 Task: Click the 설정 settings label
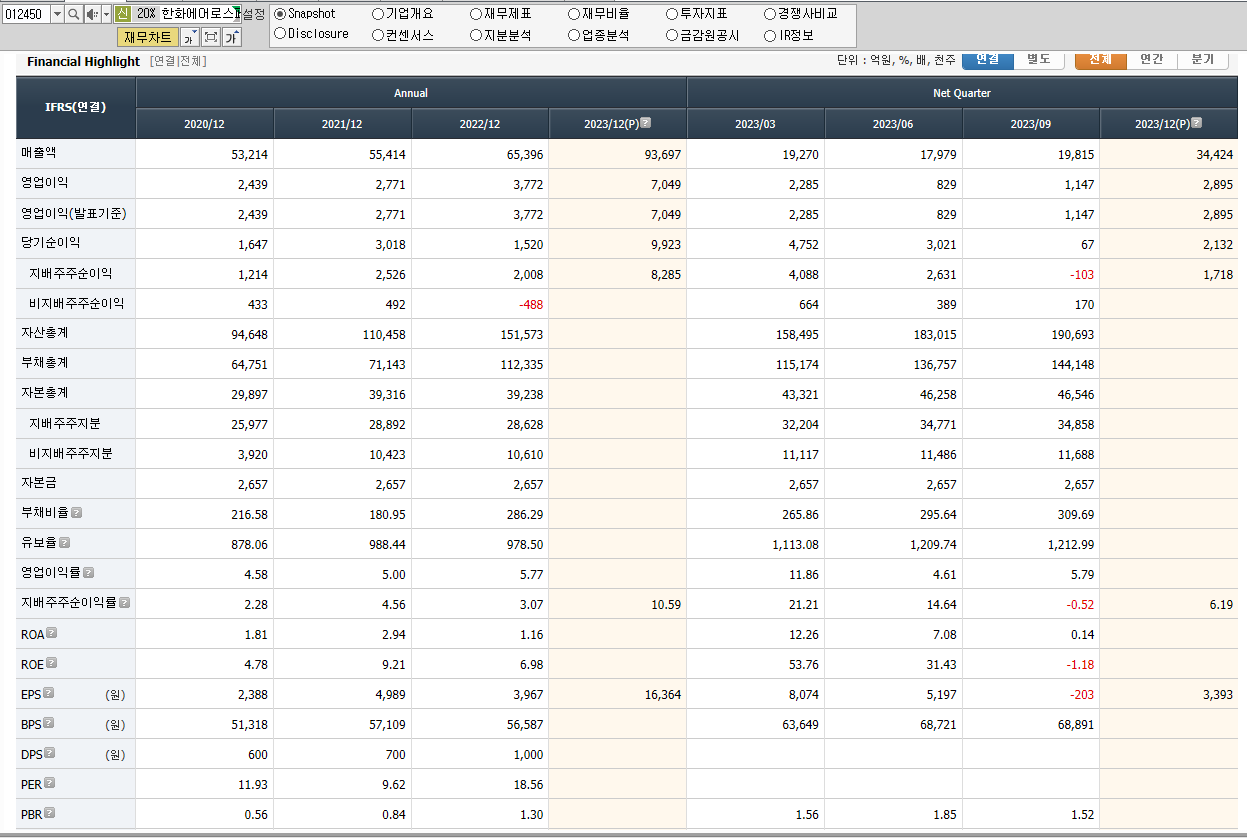(x=254, y=14)
